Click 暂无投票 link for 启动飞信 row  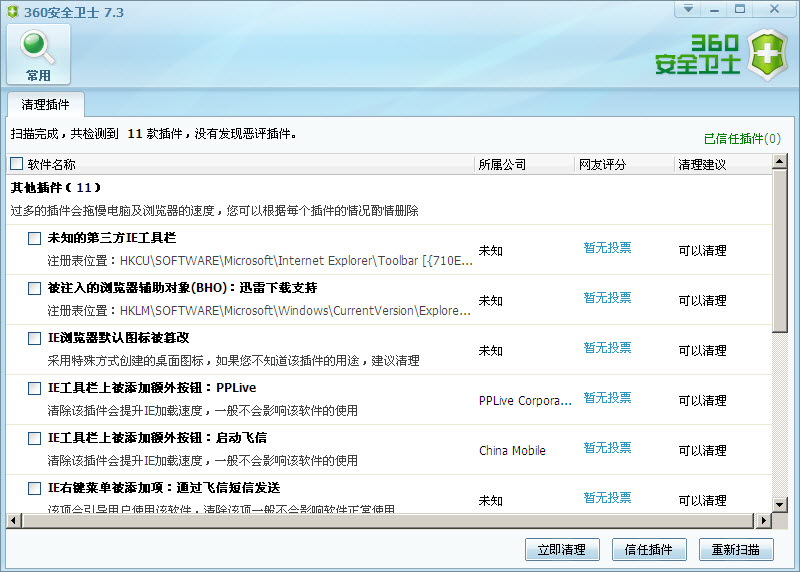click(607, 448)
